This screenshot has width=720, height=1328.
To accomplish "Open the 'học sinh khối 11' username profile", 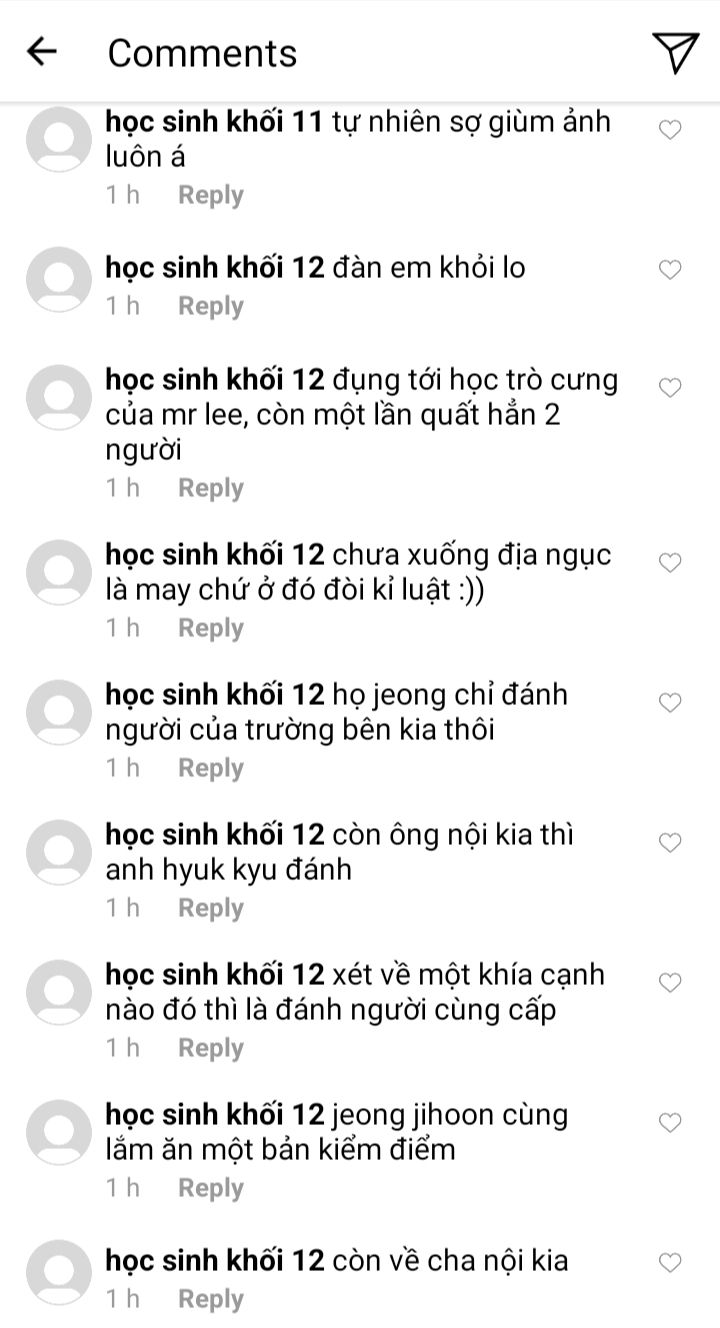I will [x=214, y=122].
